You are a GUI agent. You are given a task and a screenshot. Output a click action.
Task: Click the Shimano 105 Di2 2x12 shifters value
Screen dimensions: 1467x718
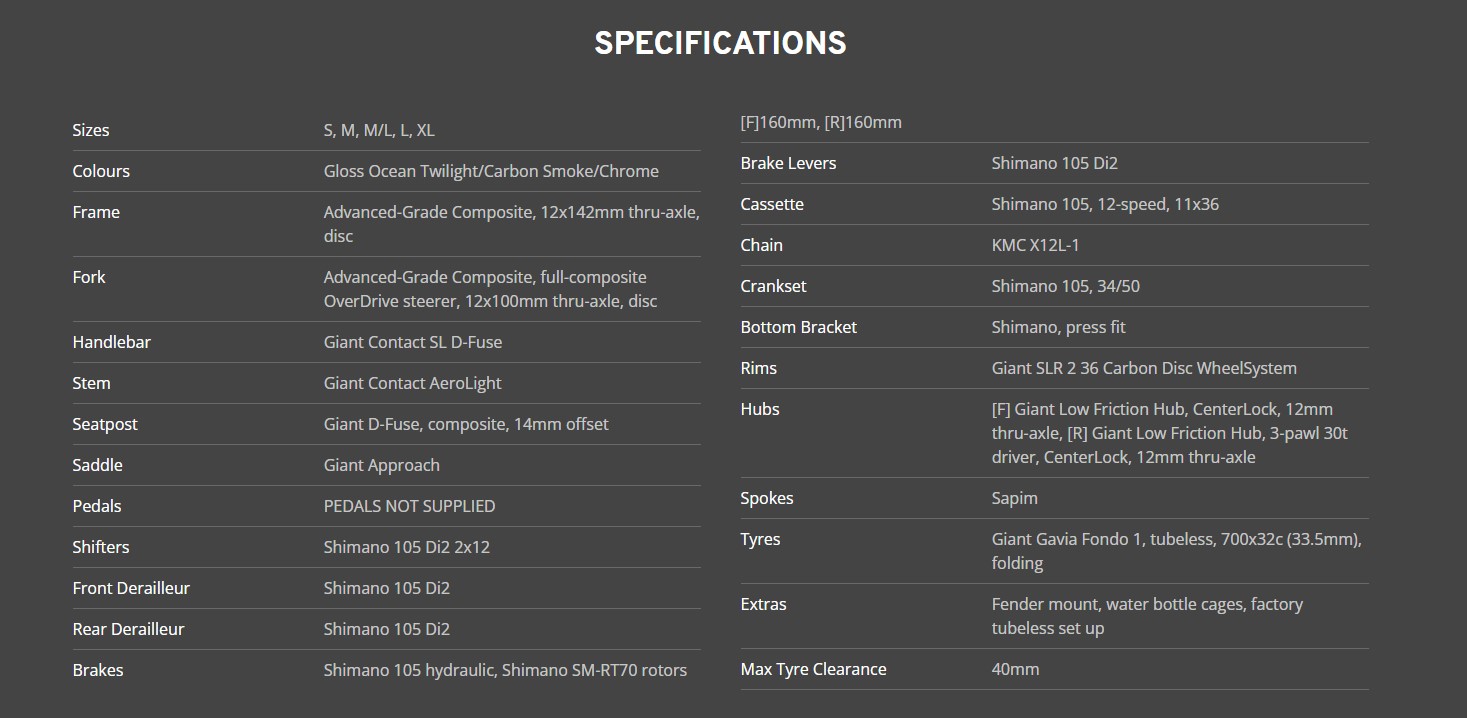click(x=406, y=547)
